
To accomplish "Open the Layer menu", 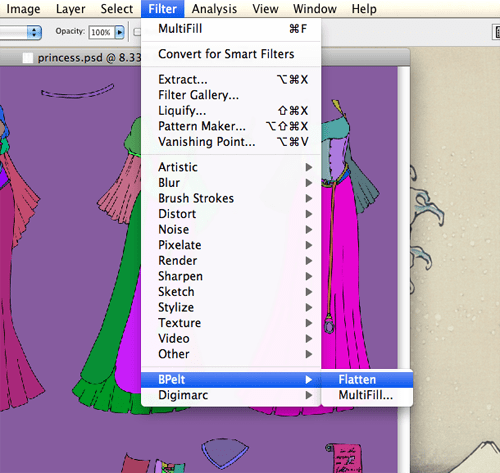I will point(70,9).
